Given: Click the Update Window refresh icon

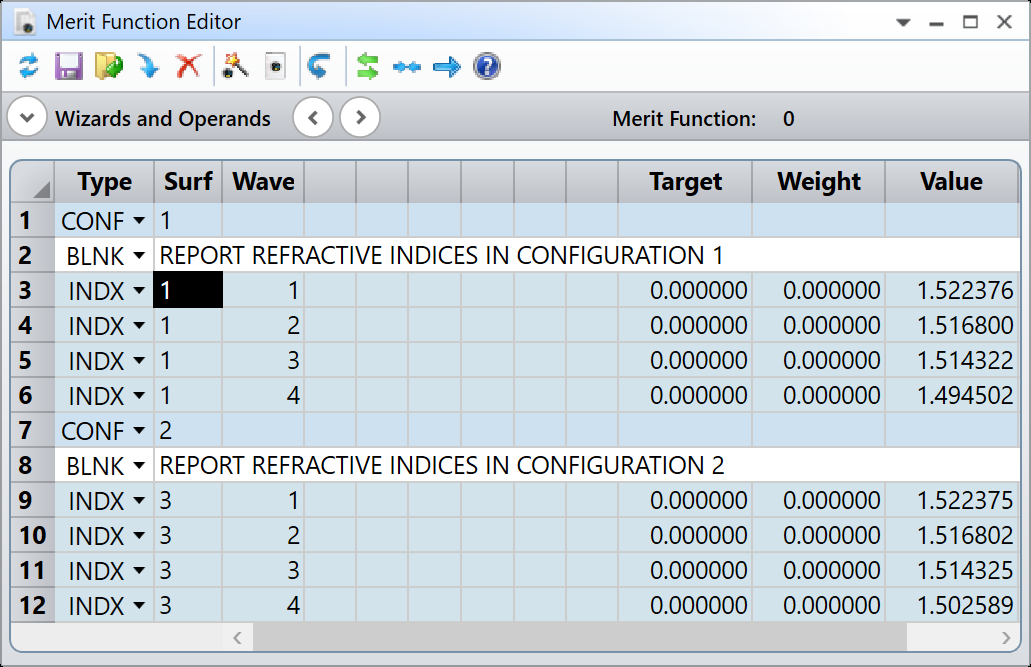Looking at the screenshot, I should [x=29, y=67].
